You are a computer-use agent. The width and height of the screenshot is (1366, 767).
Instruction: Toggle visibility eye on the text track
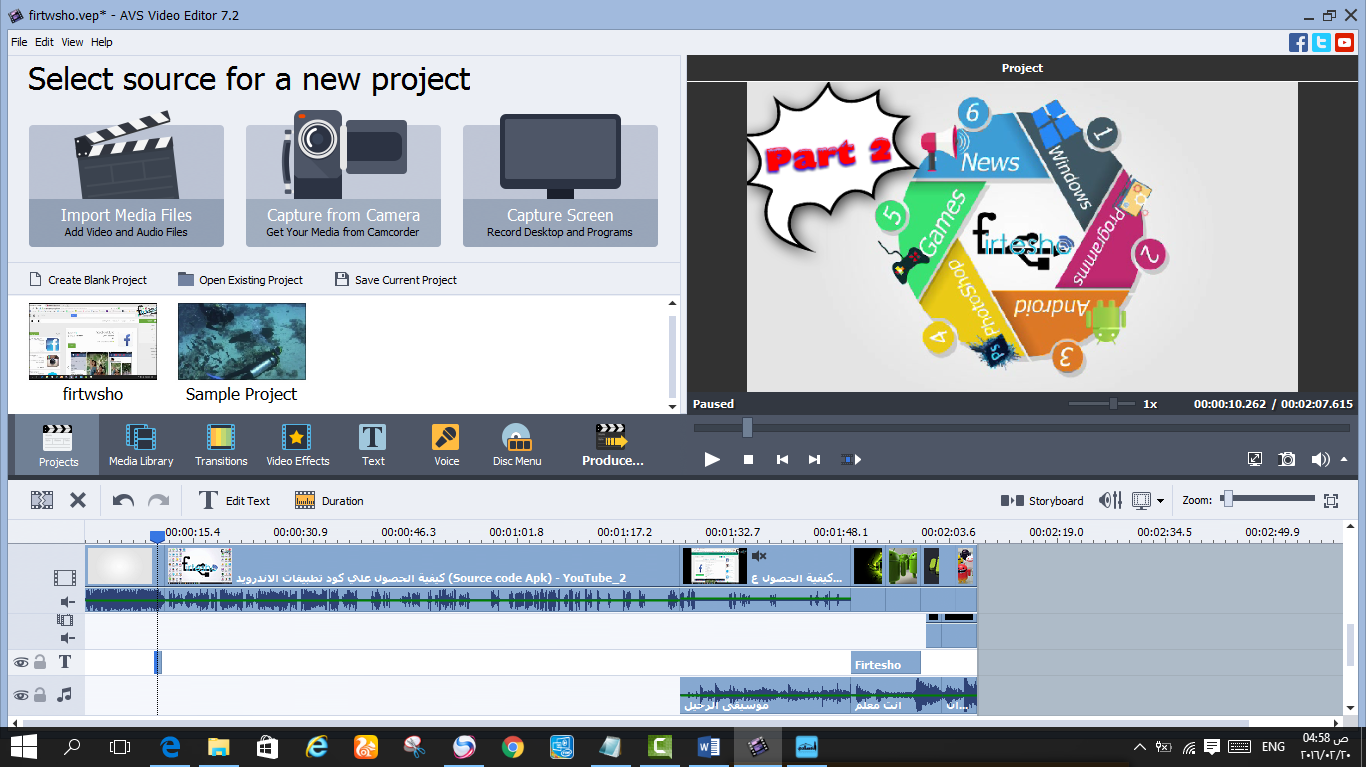20,662
